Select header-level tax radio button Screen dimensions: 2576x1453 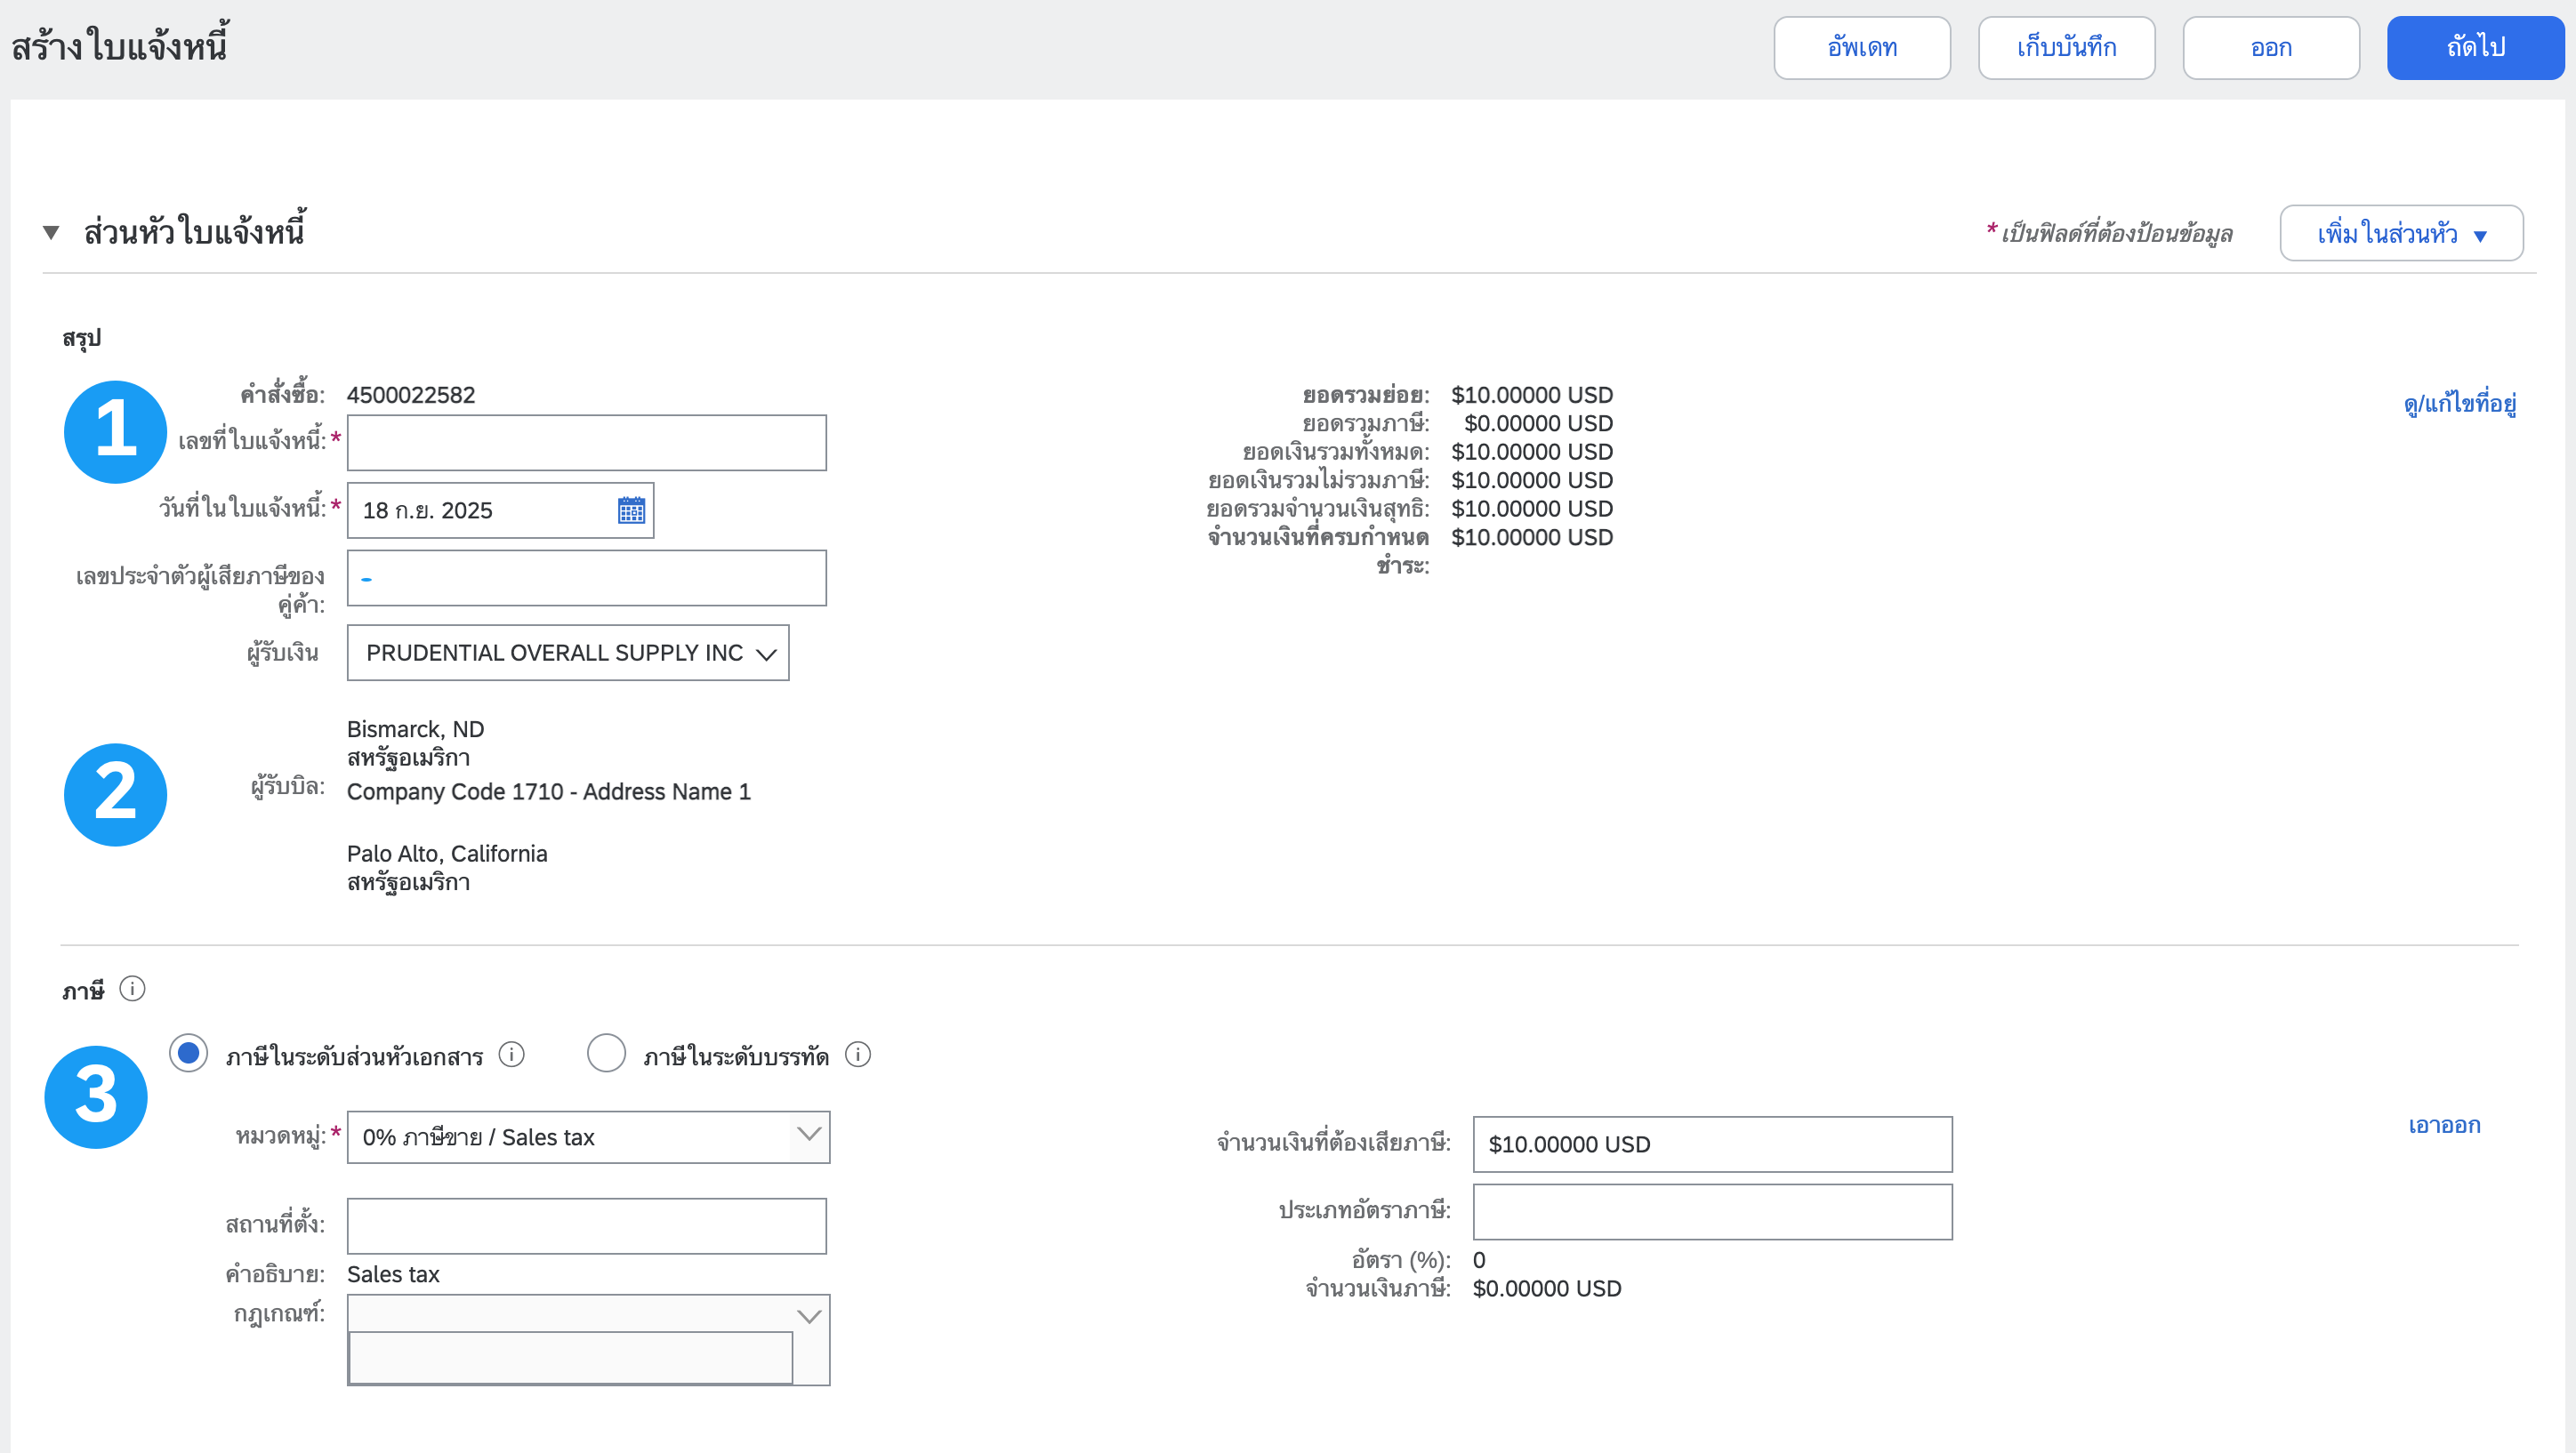click(x=188, y=1053)
